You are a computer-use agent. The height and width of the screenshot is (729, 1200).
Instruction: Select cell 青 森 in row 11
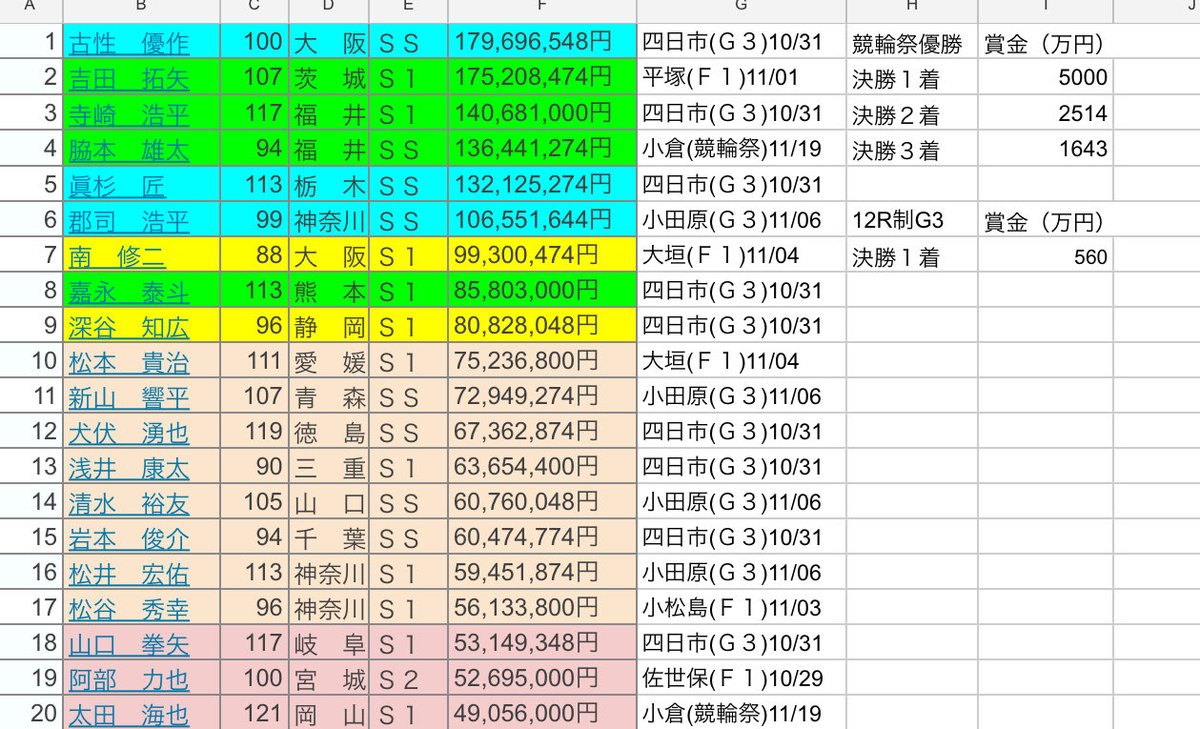point(328,397)
